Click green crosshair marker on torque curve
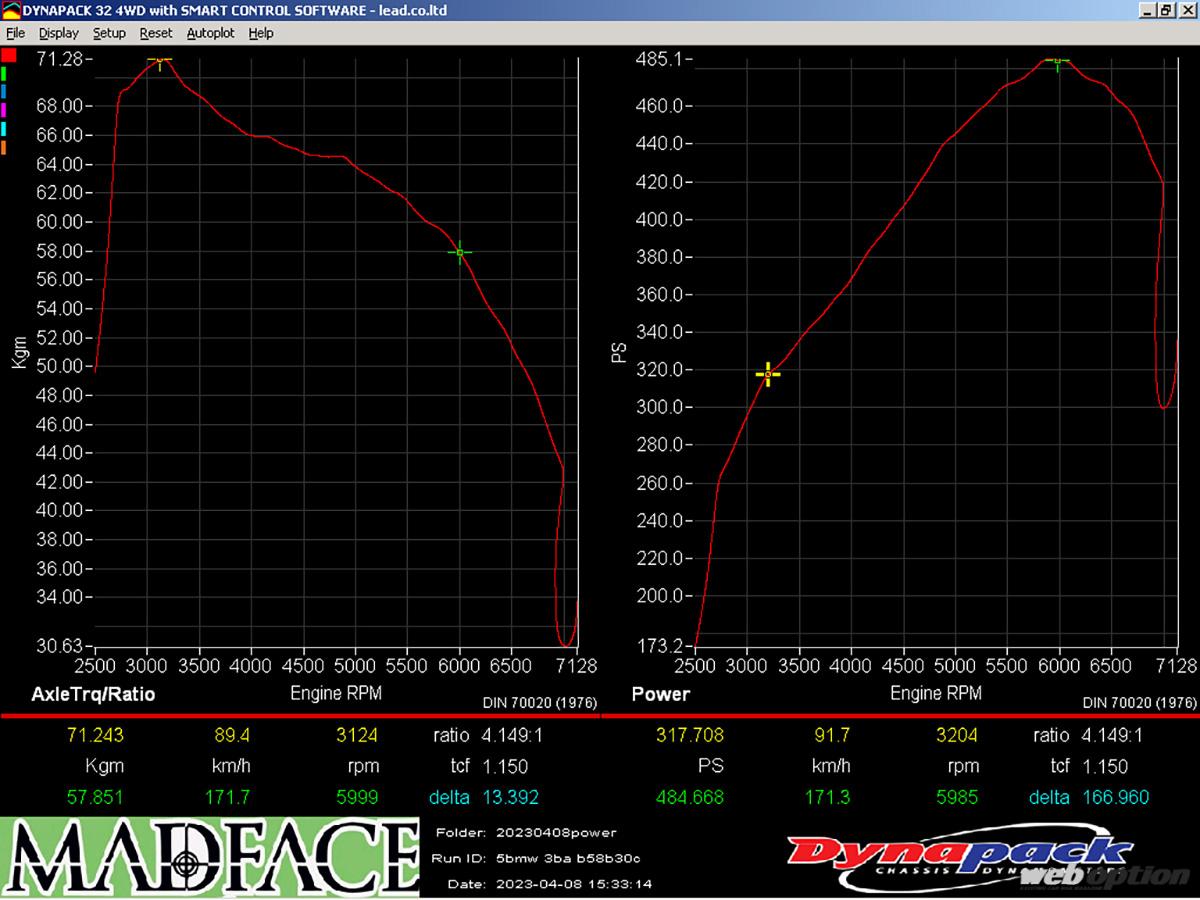The height and width of the screenshot is (900, 1200). (x=460, y=252)
